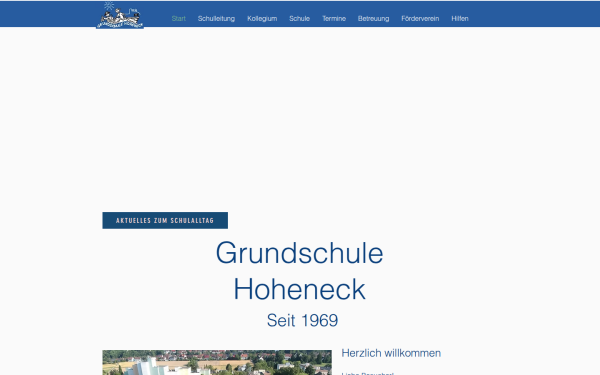
Task: Click the Herzlich willkommen heading
Action: tap(391, 353)
